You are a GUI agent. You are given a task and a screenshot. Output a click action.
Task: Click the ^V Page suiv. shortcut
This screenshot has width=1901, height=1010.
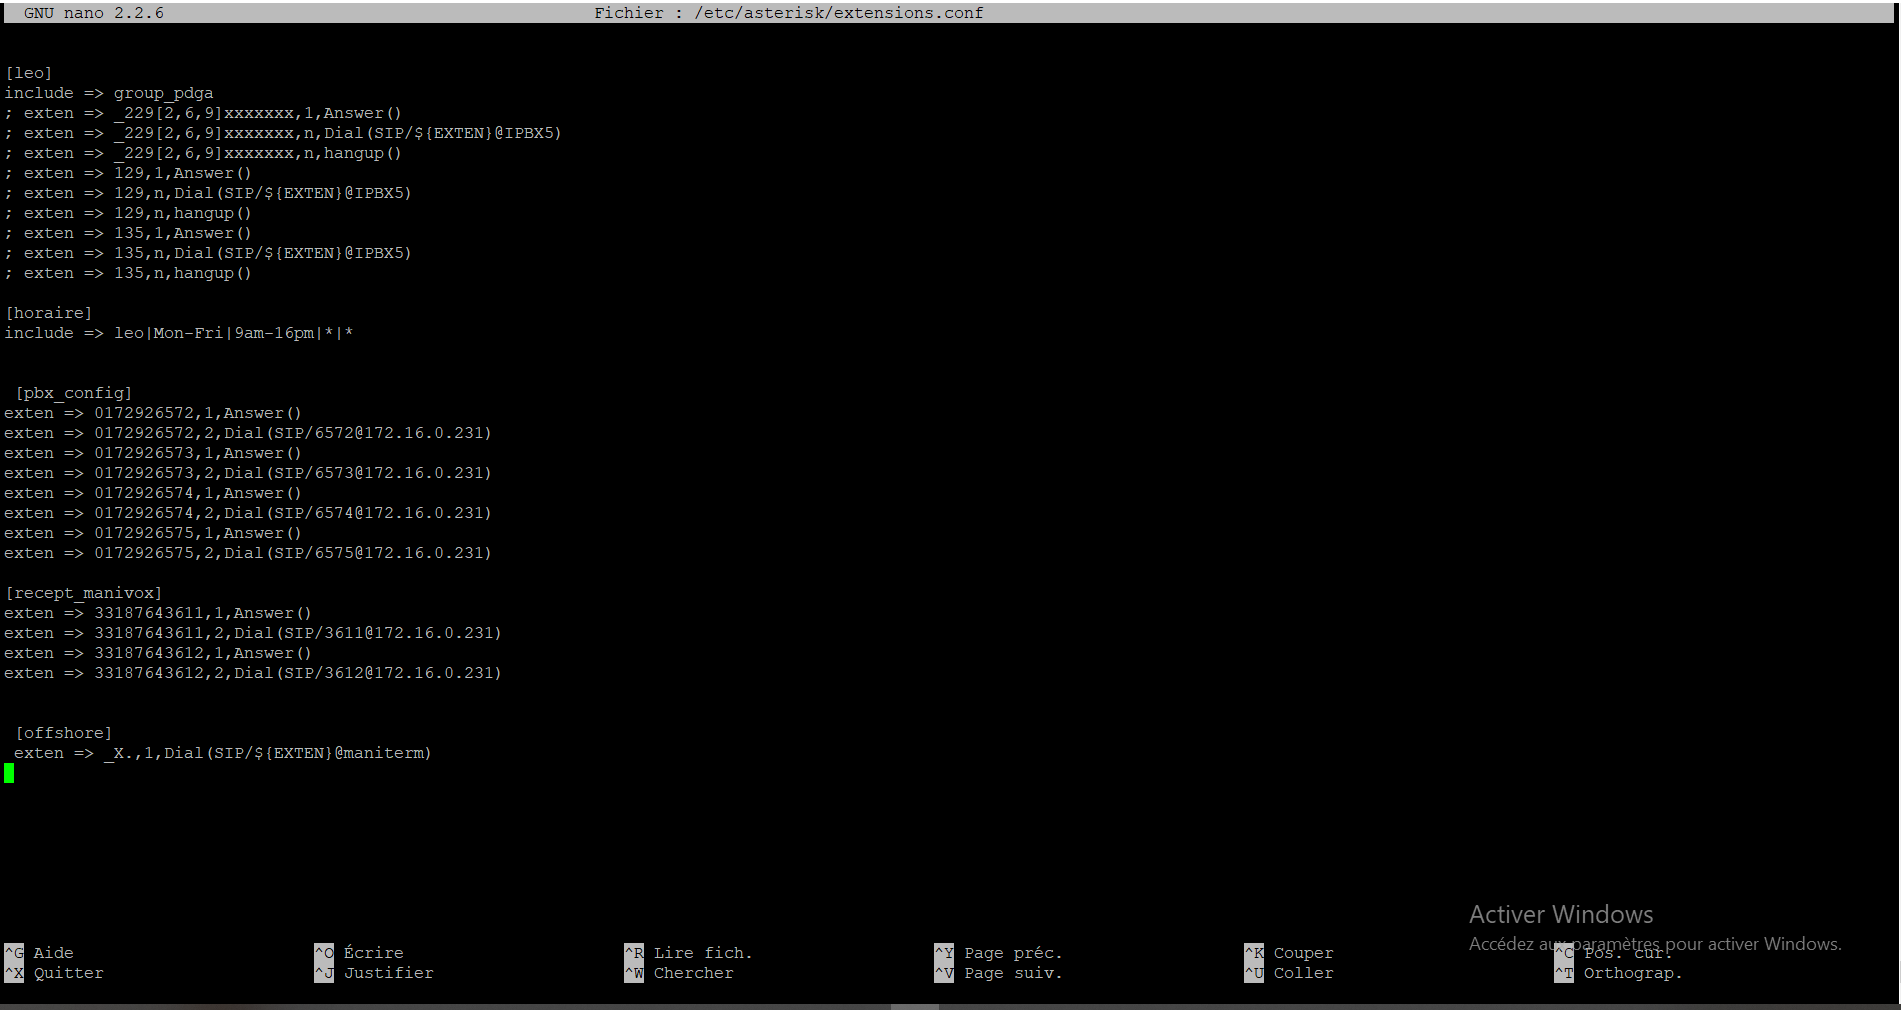999,973
